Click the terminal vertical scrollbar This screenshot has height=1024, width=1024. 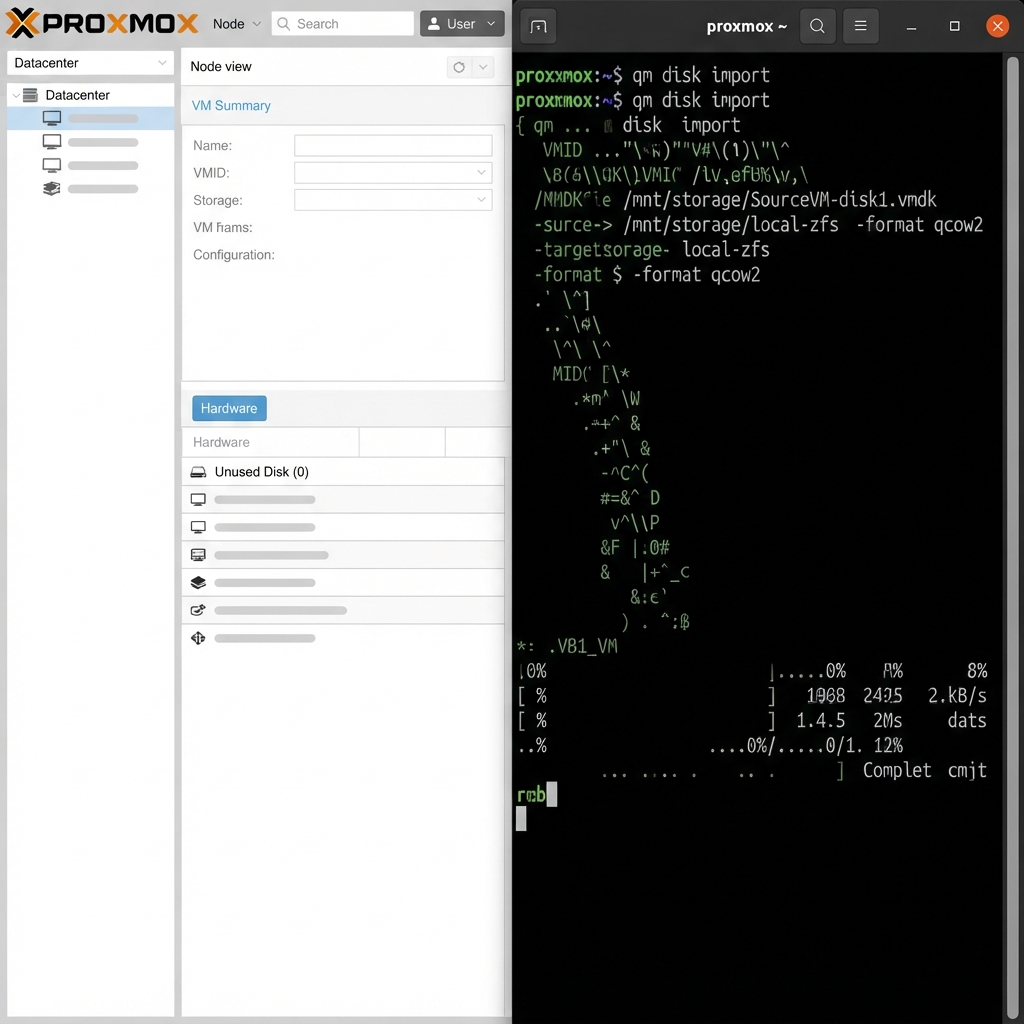(1012, 536)
